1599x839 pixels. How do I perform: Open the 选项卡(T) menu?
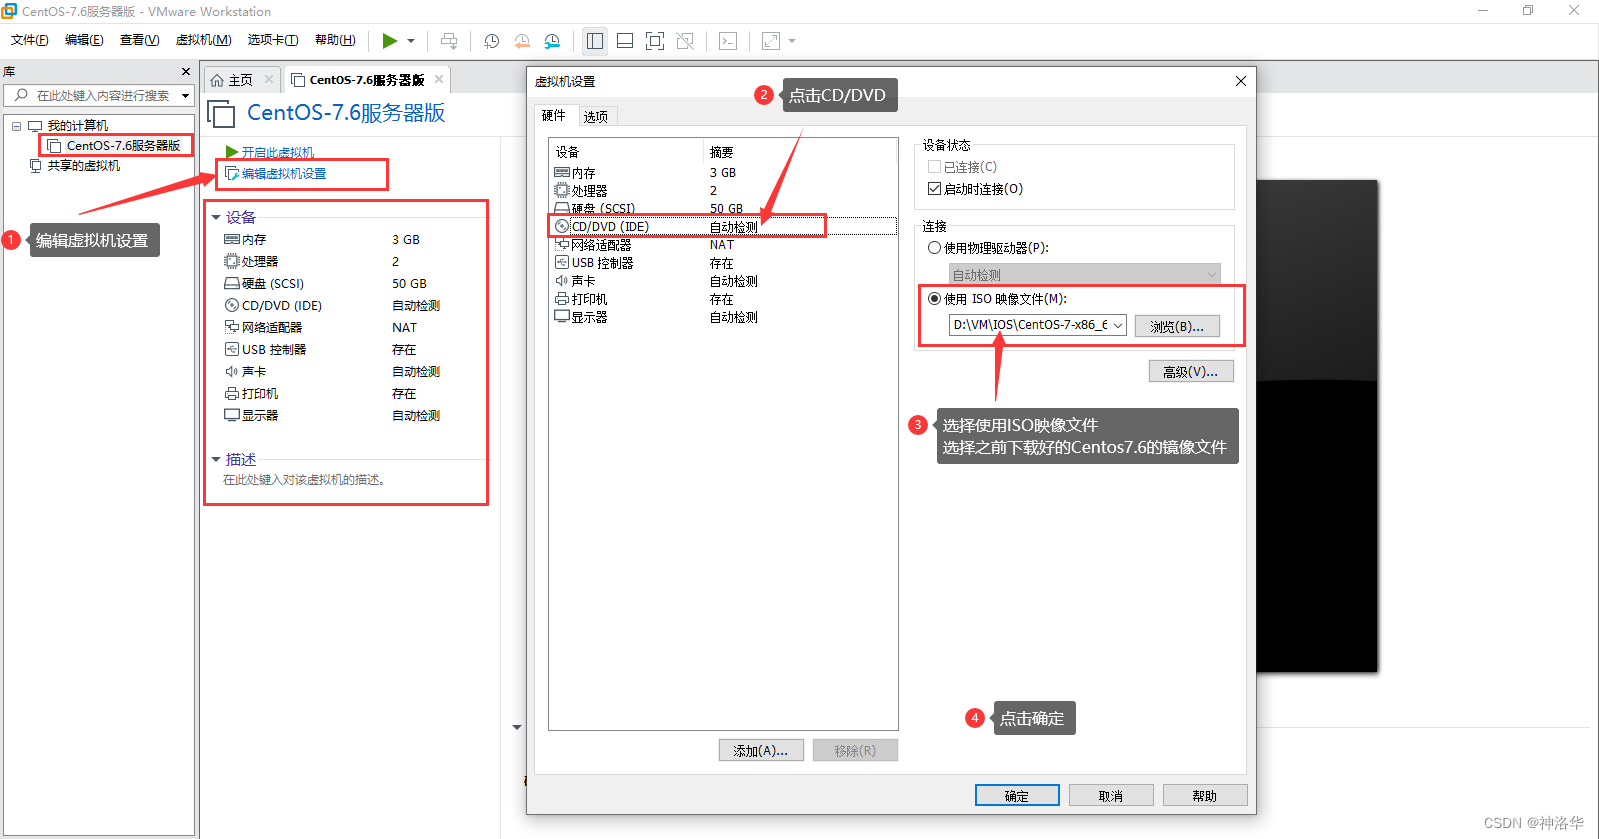pos(273,40)
